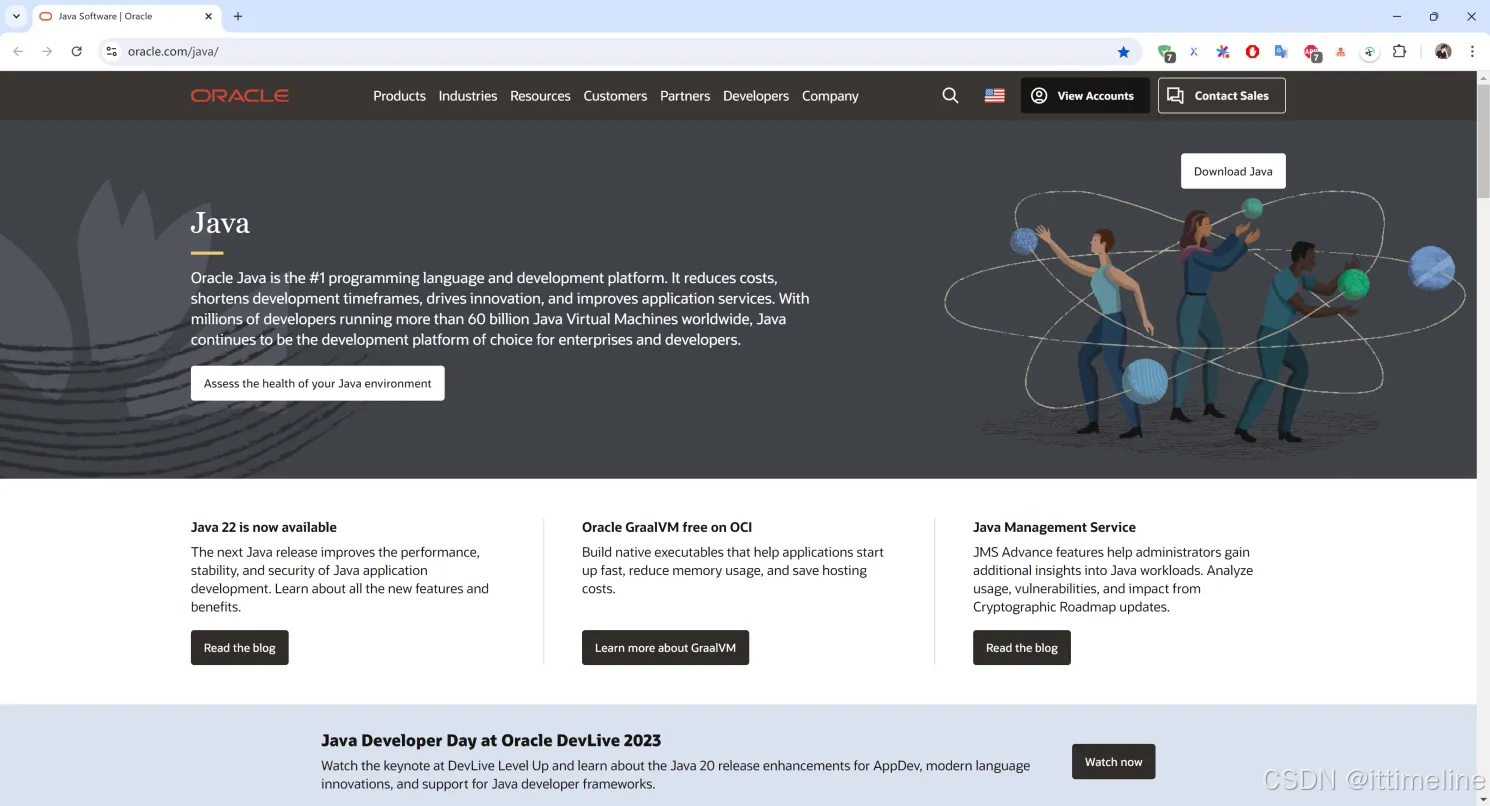
Task: Open the site information icon in address bar
Action: [x=111, y=51]
